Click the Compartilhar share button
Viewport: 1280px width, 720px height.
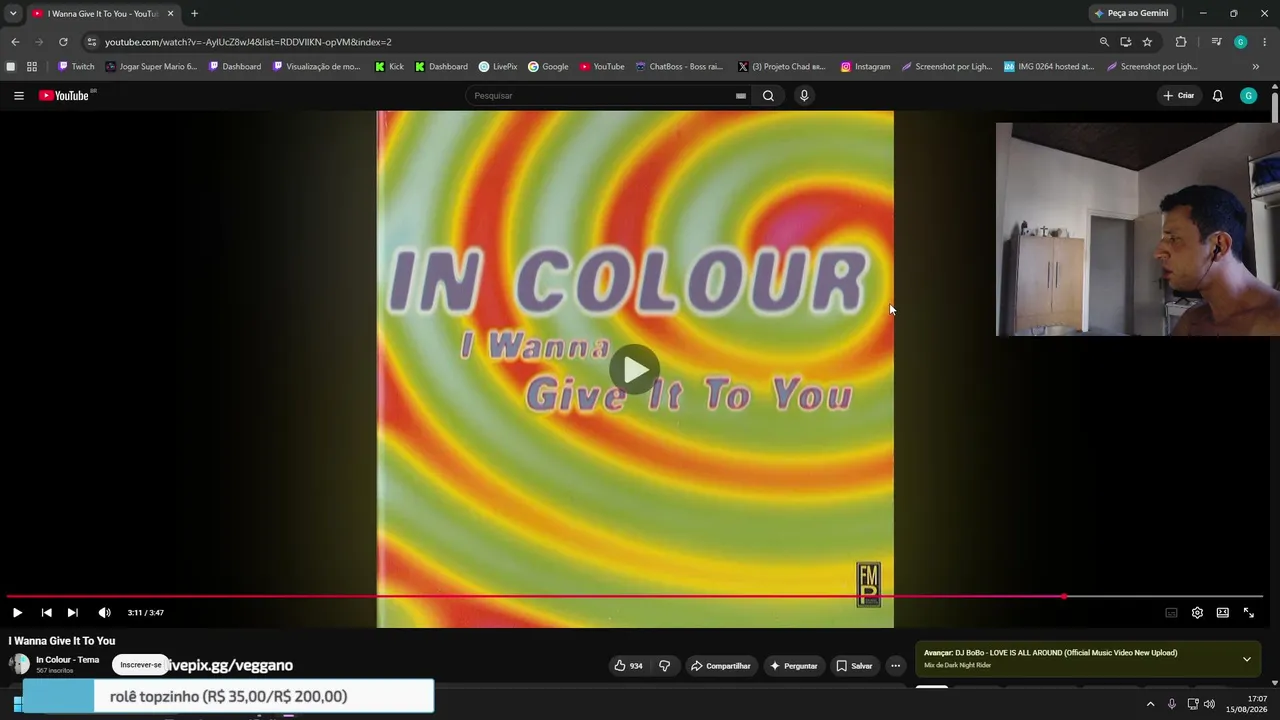(721, 666)
